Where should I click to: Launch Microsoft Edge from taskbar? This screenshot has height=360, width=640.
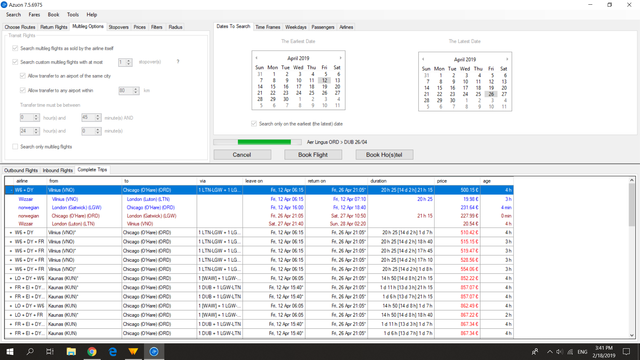pyautogui.click(x=113, y=351)
